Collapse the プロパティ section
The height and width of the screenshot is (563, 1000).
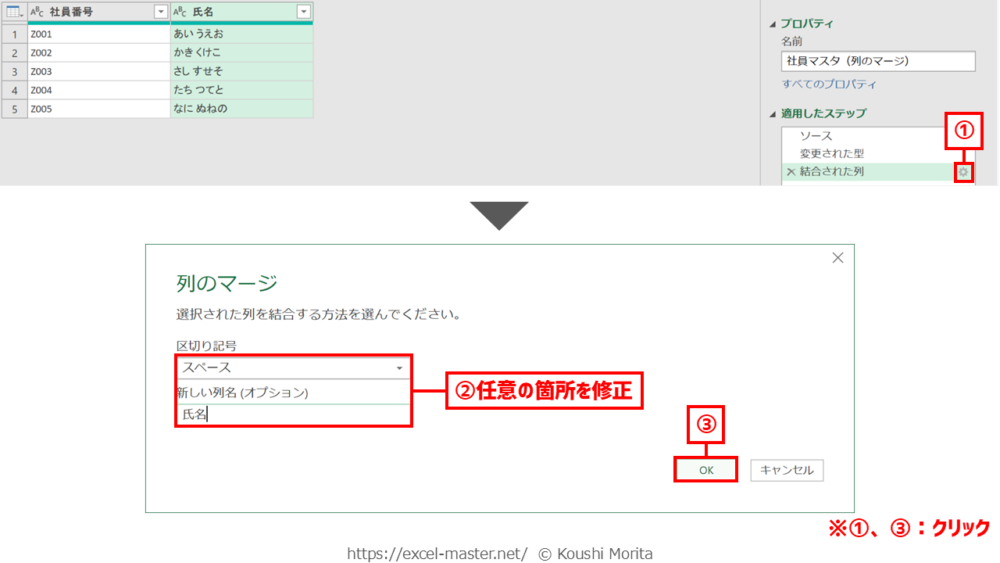[x=771, y=24]
